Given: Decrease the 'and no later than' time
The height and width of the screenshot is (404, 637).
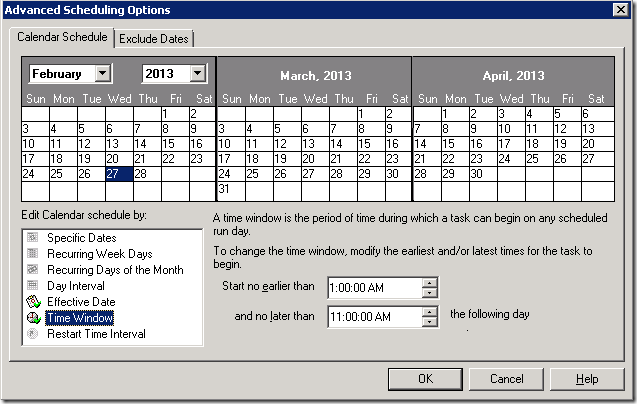Looking at the screenshot, I should pyautogui.click(x=430, y=322).
